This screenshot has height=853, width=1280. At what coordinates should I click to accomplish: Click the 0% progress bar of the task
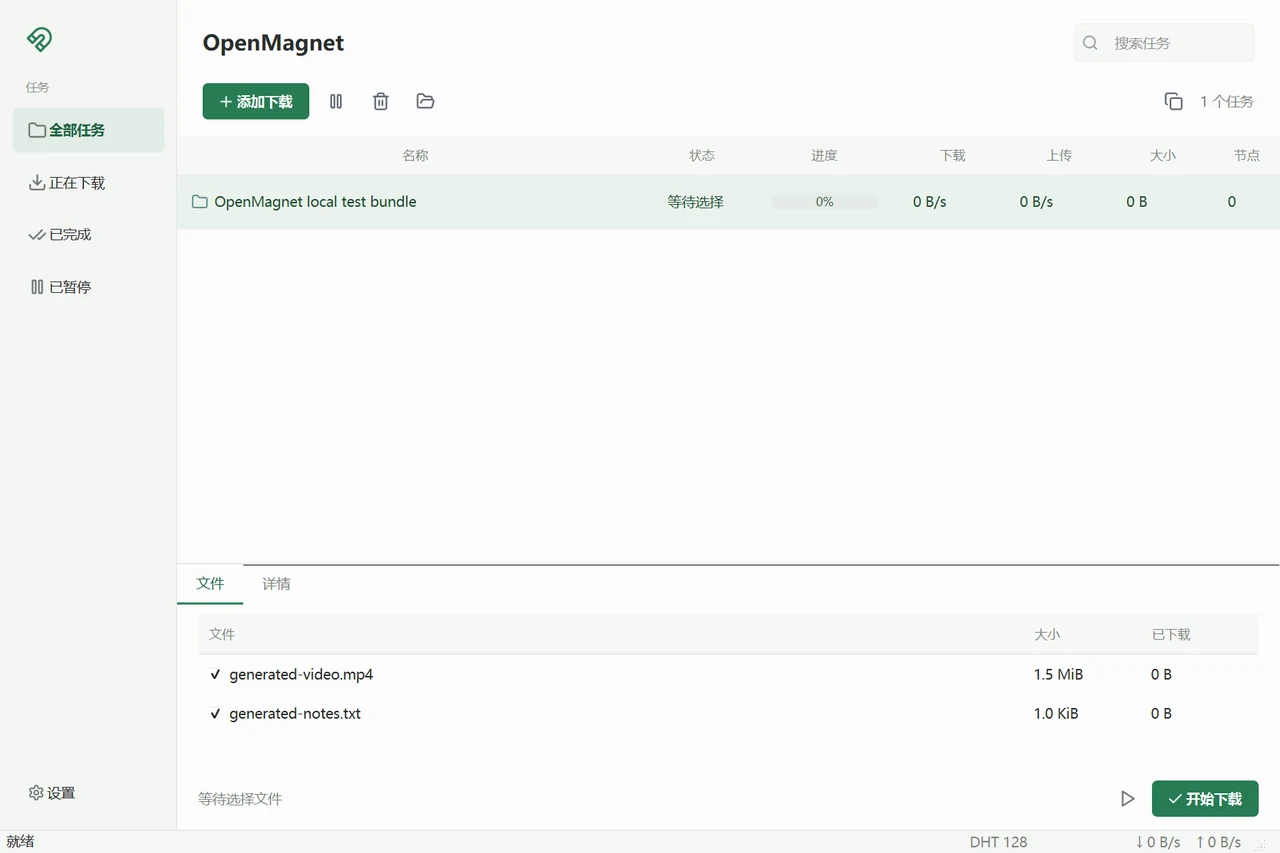824,202
